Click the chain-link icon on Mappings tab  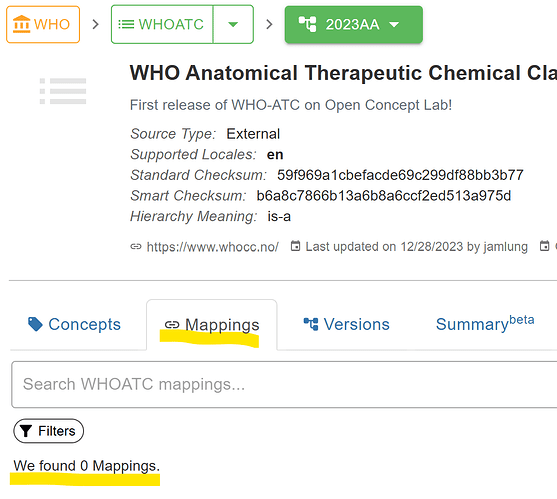[172, 325]
